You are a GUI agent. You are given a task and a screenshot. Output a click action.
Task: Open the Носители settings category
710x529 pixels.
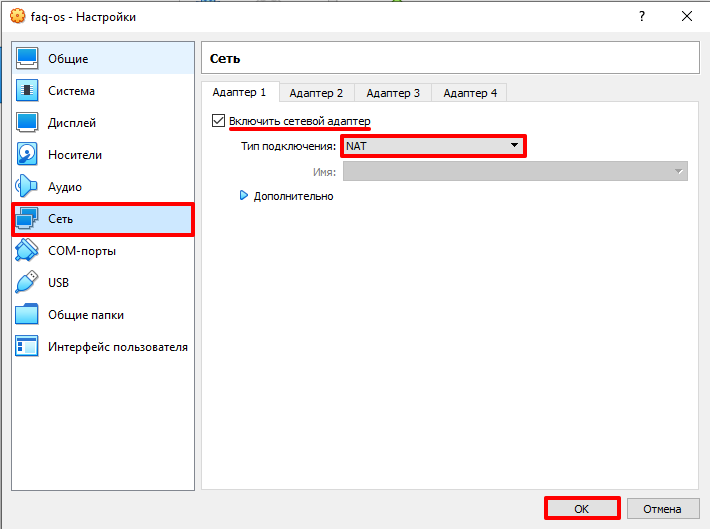click(103, 154)
